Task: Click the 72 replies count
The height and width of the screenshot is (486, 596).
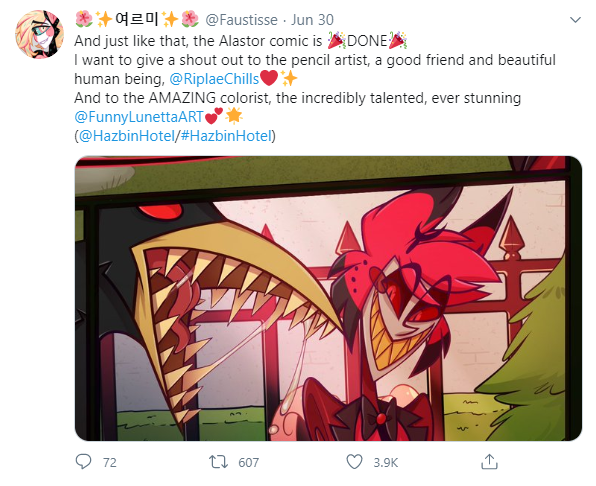Action: (110, 462)
